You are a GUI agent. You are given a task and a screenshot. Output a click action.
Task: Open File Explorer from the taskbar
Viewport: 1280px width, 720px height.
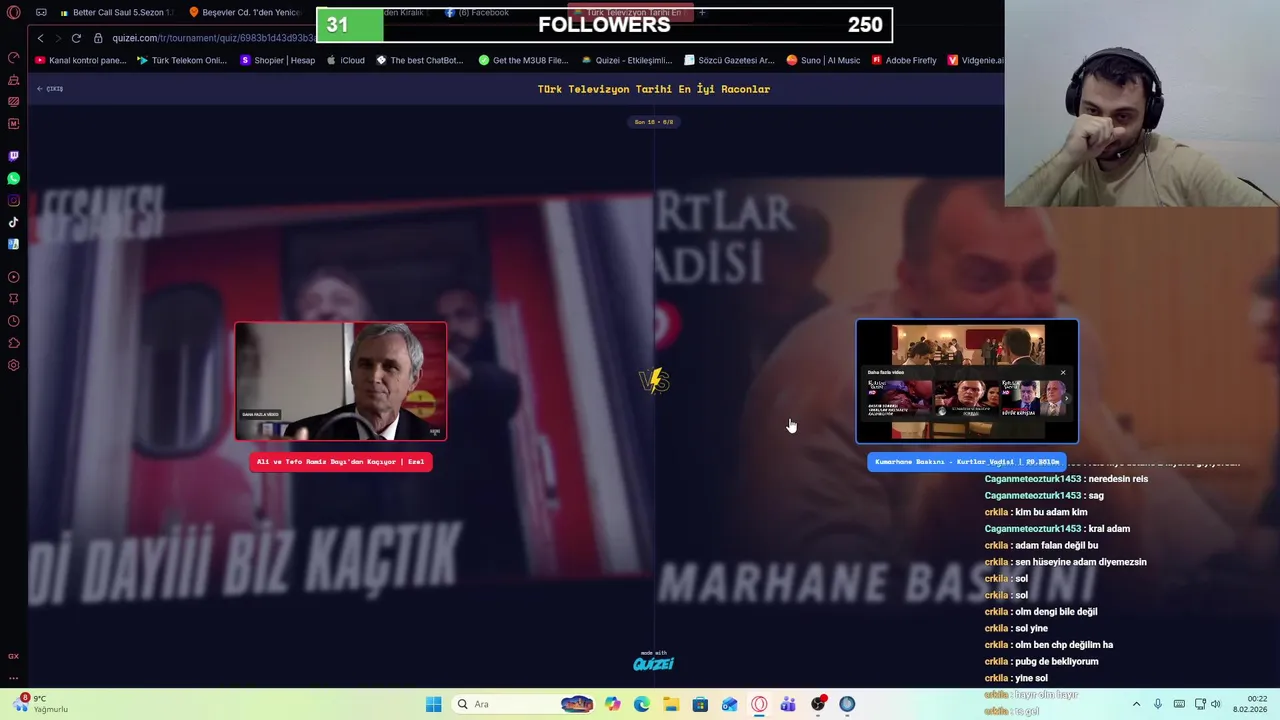pos(671,704)
